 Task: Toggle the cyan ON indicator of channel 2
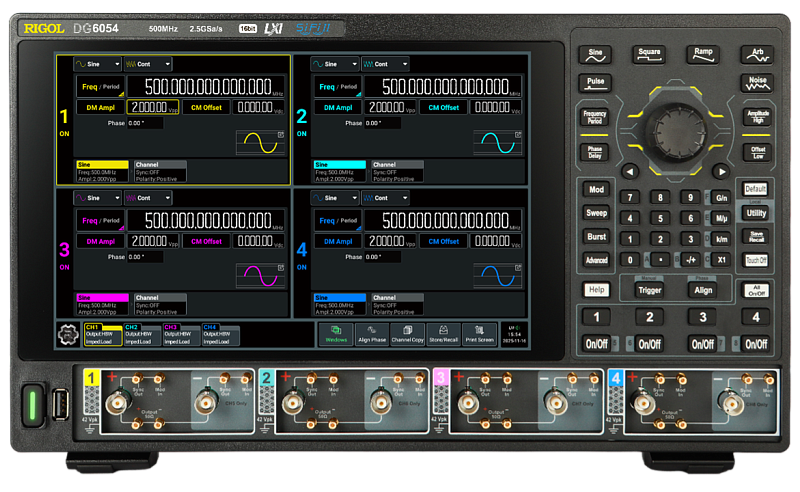[302, 134]
